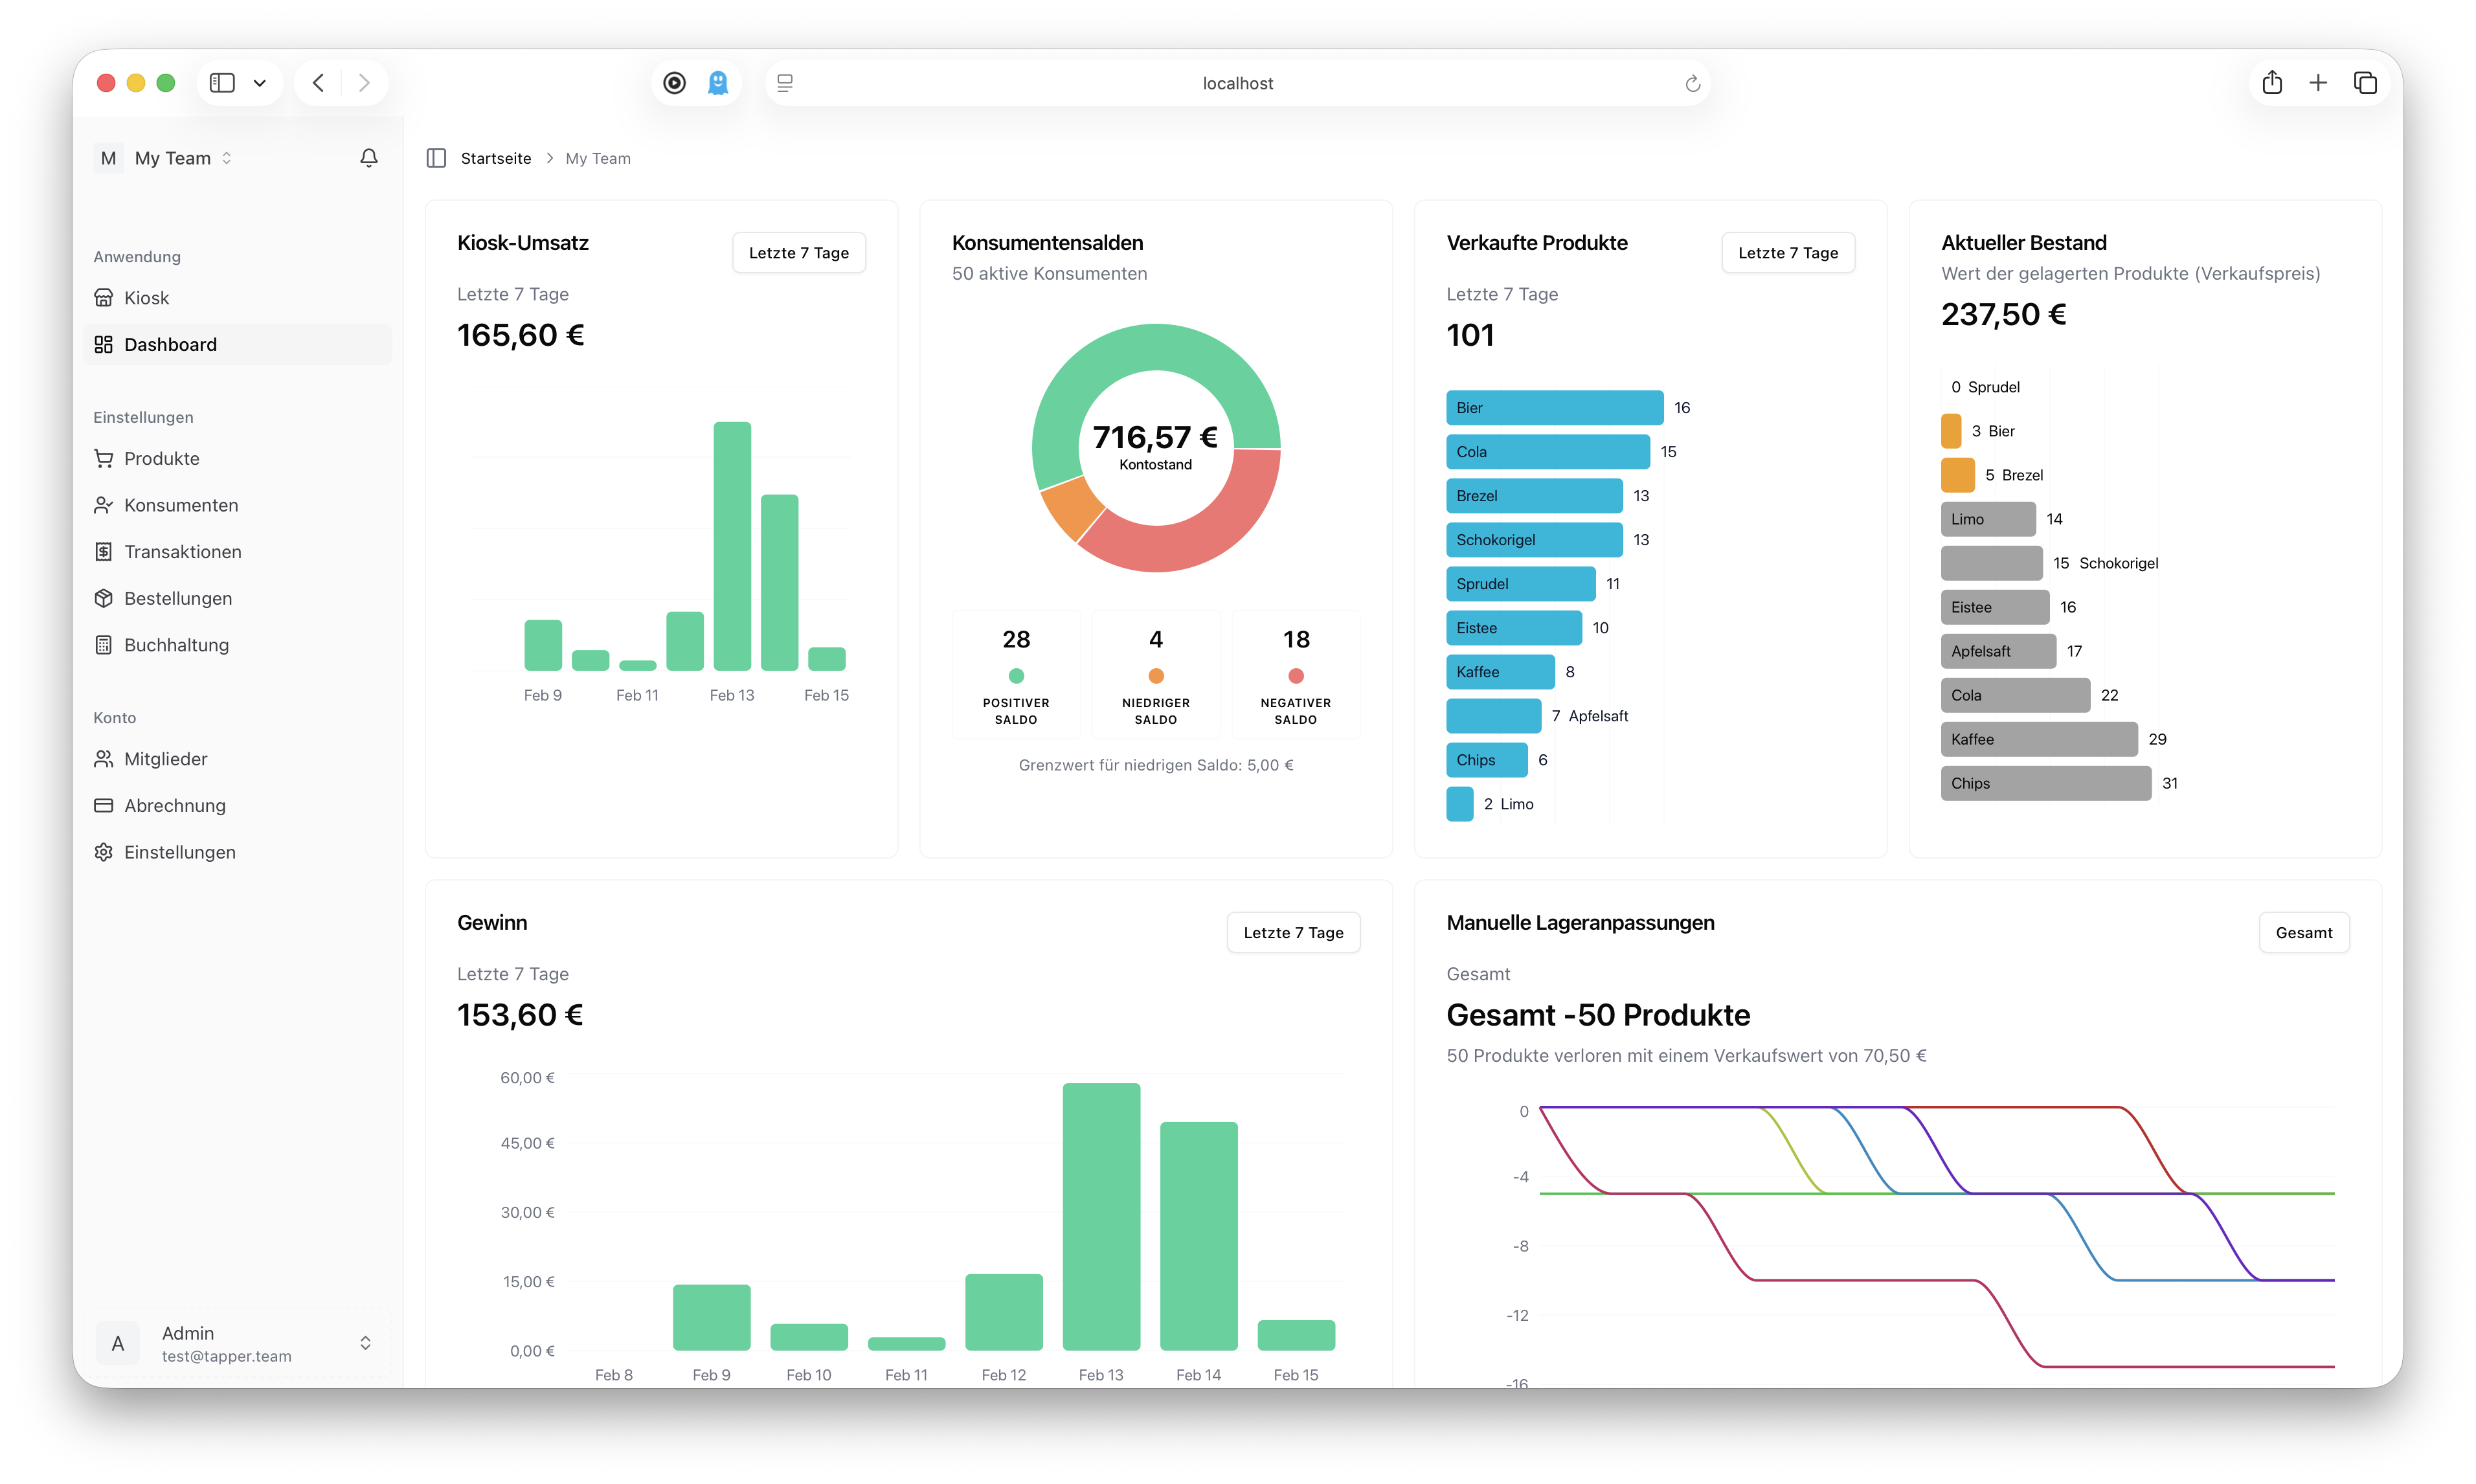The width and height of the screenshot is (2476, 1484).
Task: Expand the My Team switcher
Action: coord(172,158)
